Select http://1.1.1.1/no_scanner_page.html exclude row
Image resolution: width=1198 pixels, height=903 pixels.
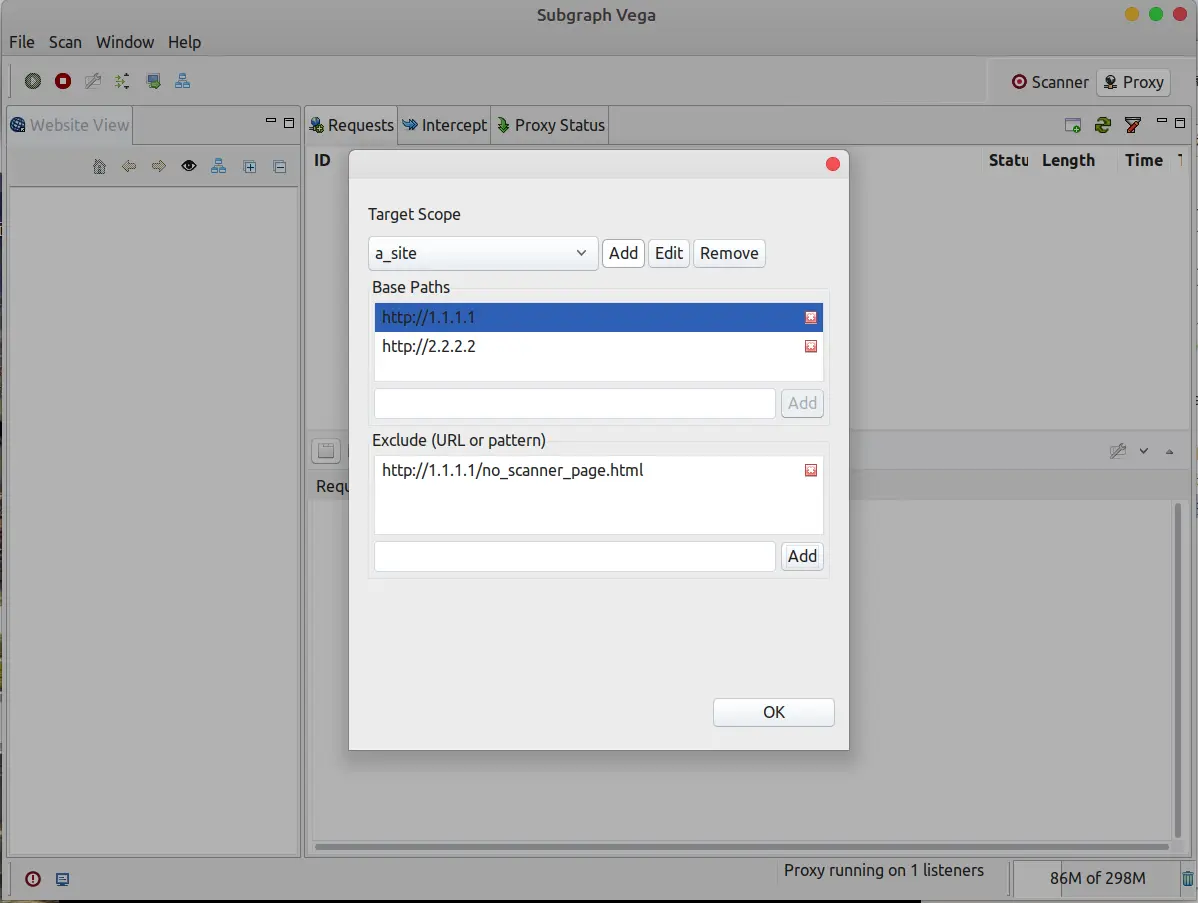coord(598,470)
